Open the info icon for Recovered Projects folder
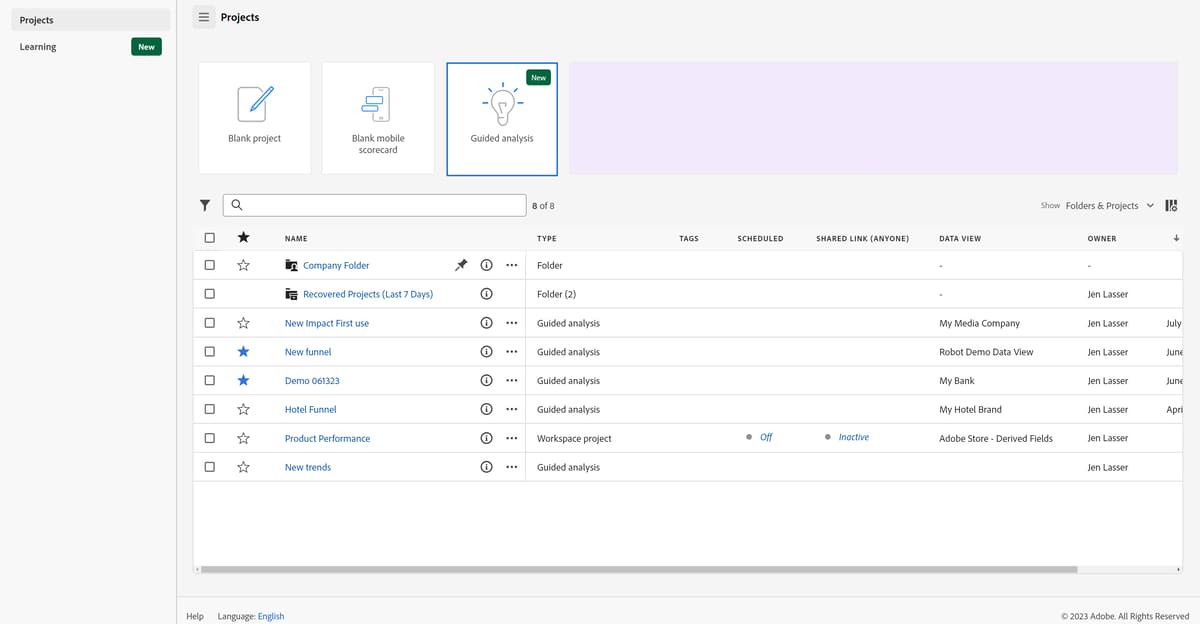 click(486, 293)
